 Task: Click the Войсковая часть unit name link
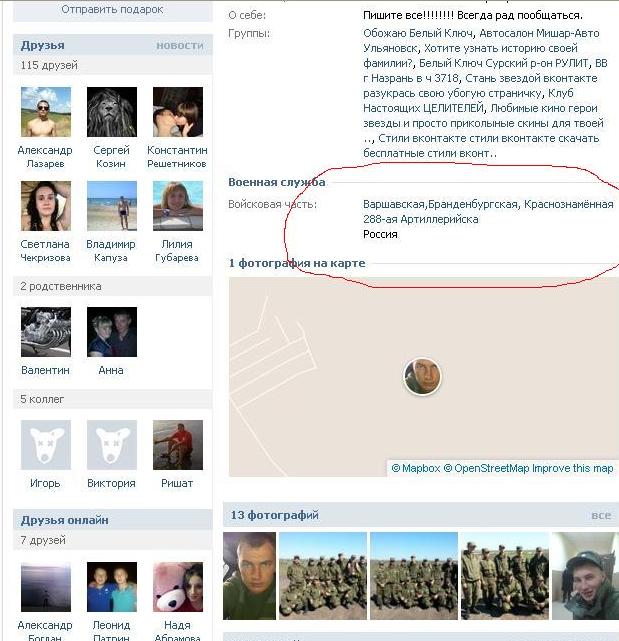pos(488,212)
